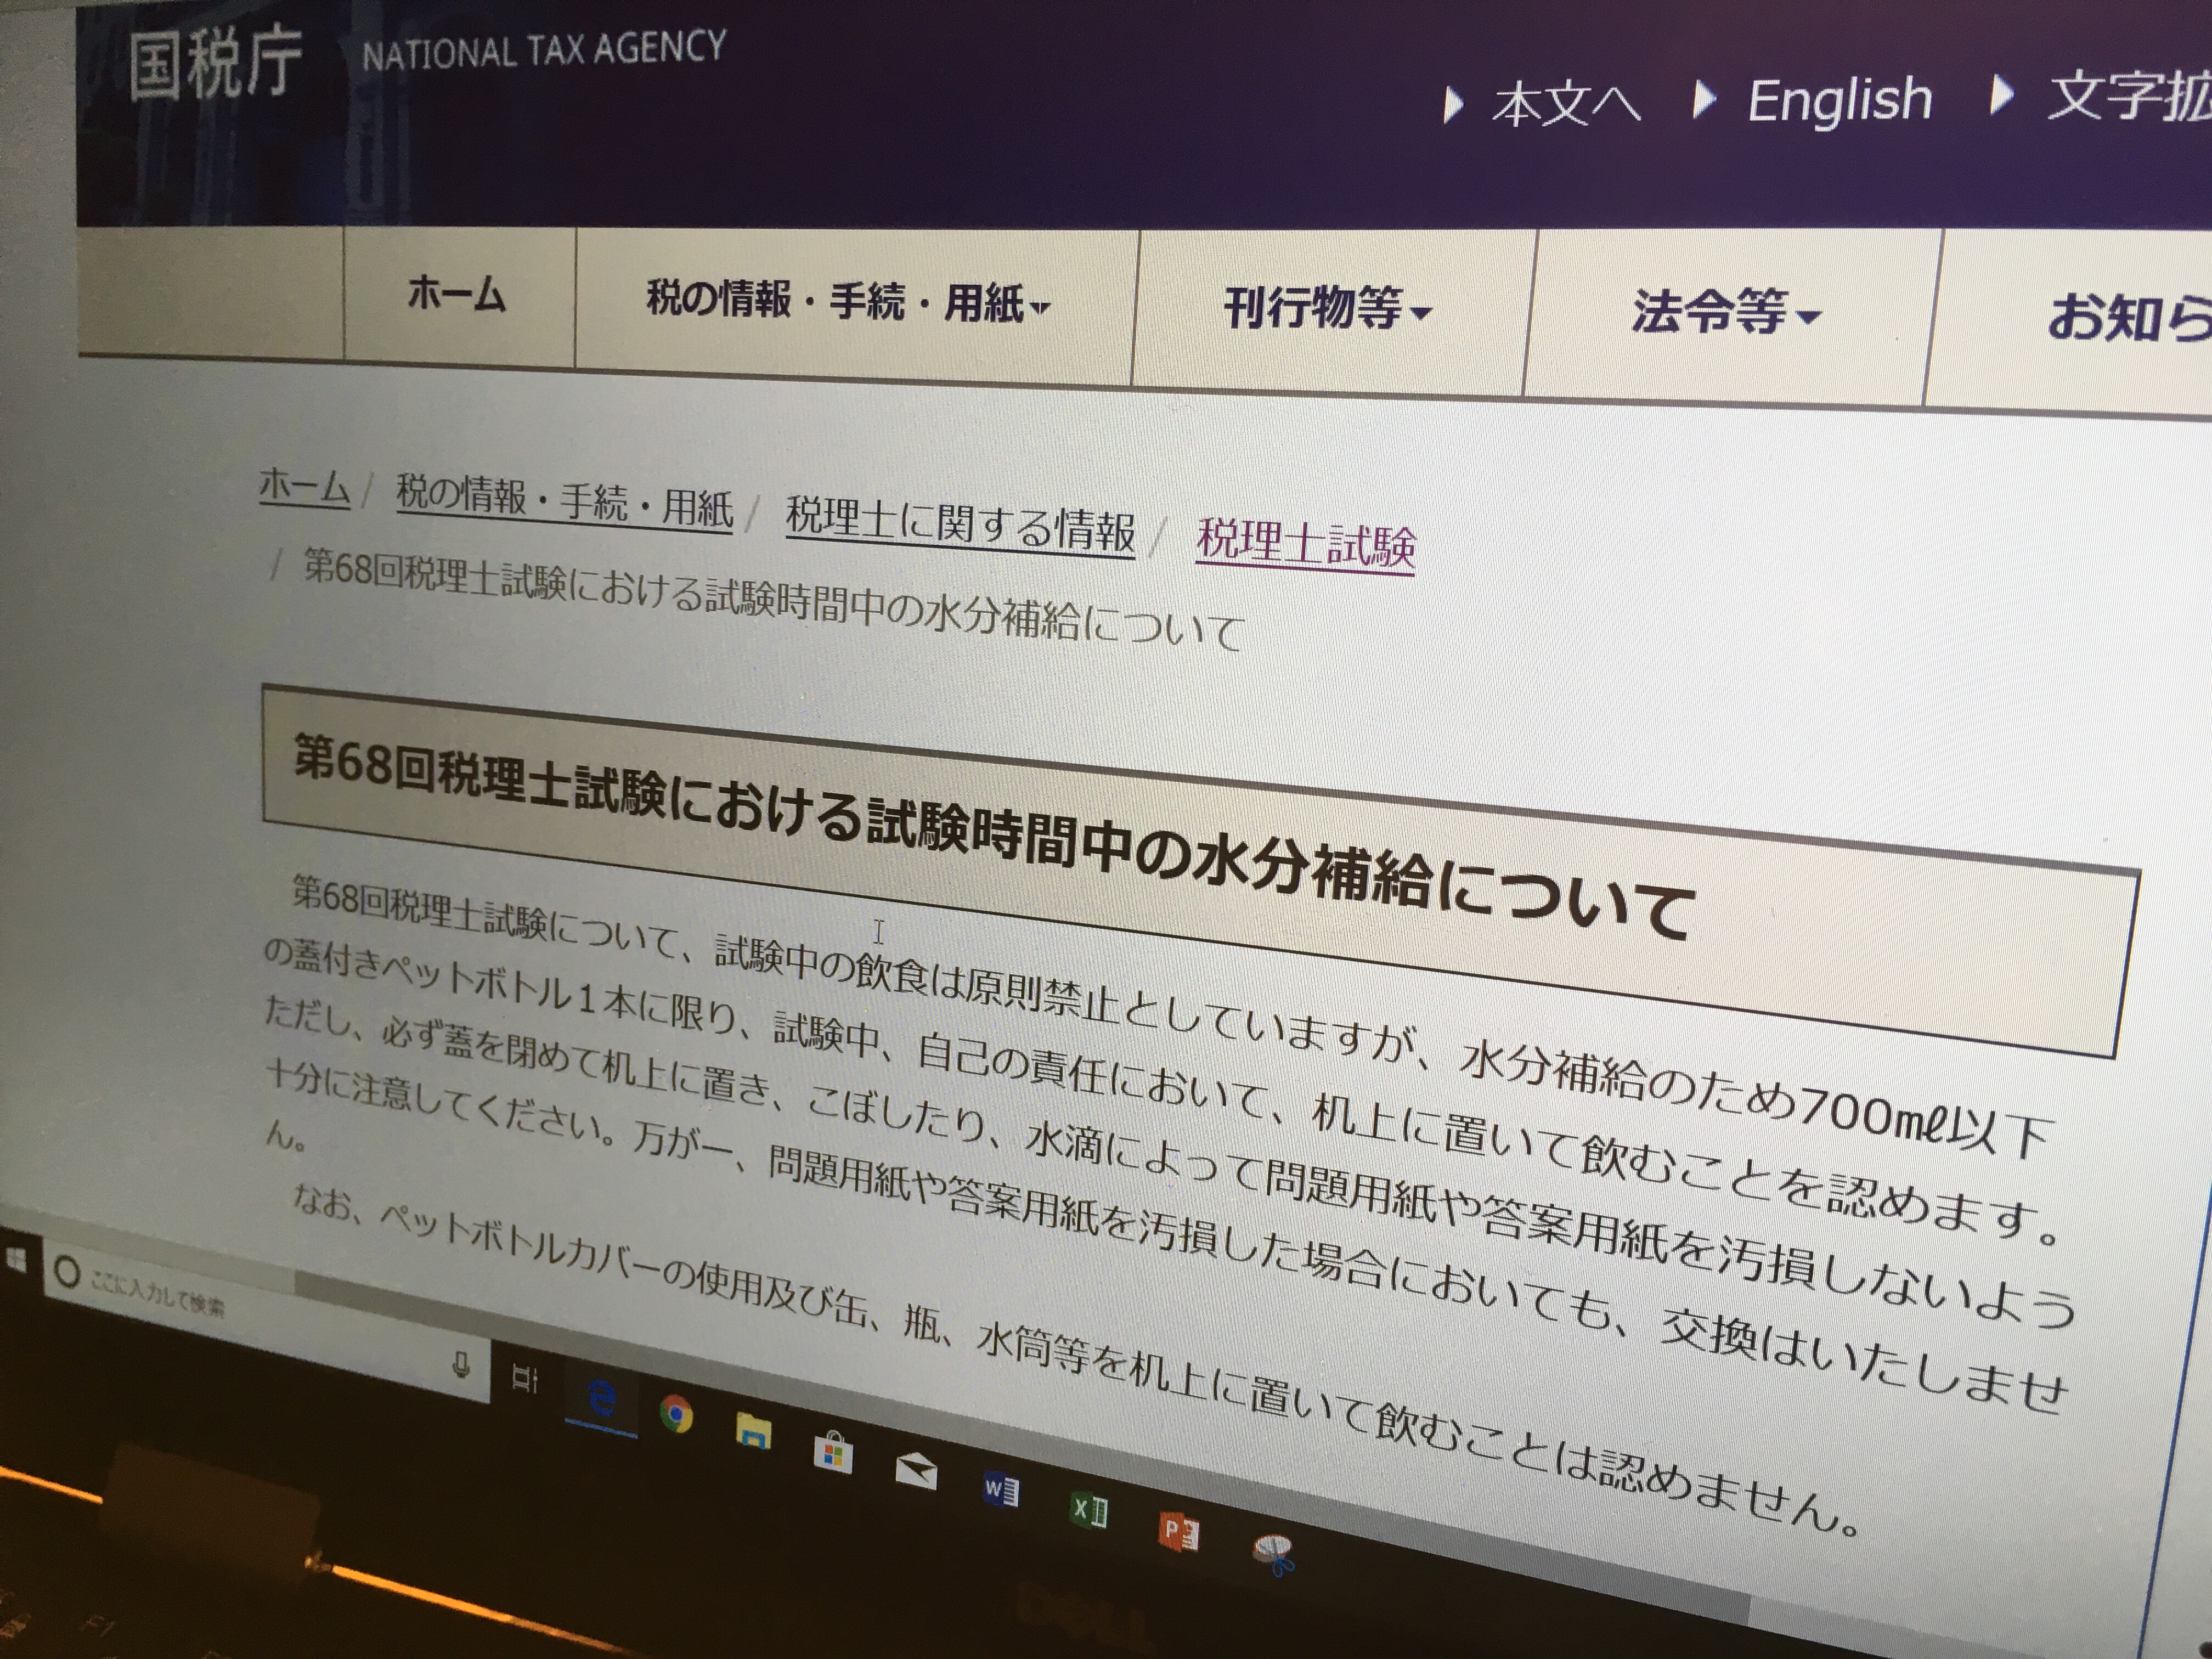Expand the 法令等 navigation dropdown

click(x=1726, y=312)
